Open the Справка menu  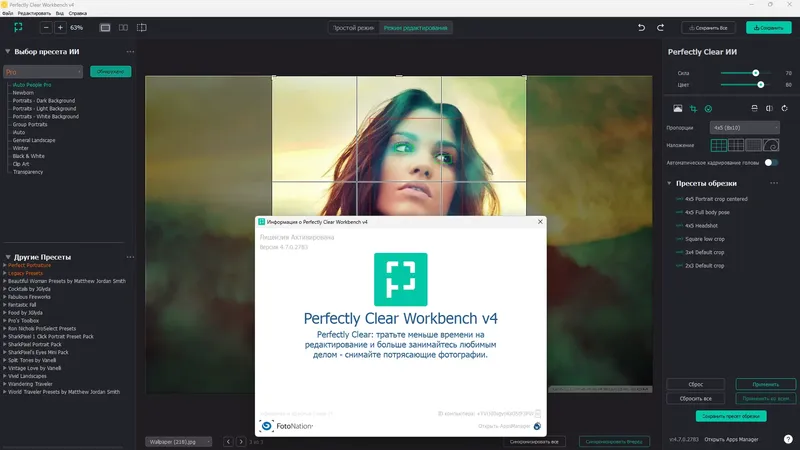78,13
